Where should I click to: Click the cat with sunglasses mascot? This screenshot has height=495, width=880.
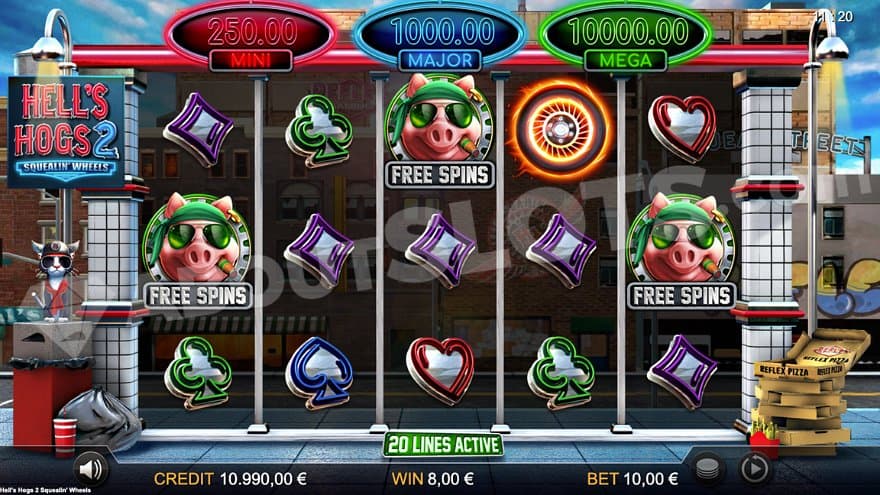[x=55, y=280]
